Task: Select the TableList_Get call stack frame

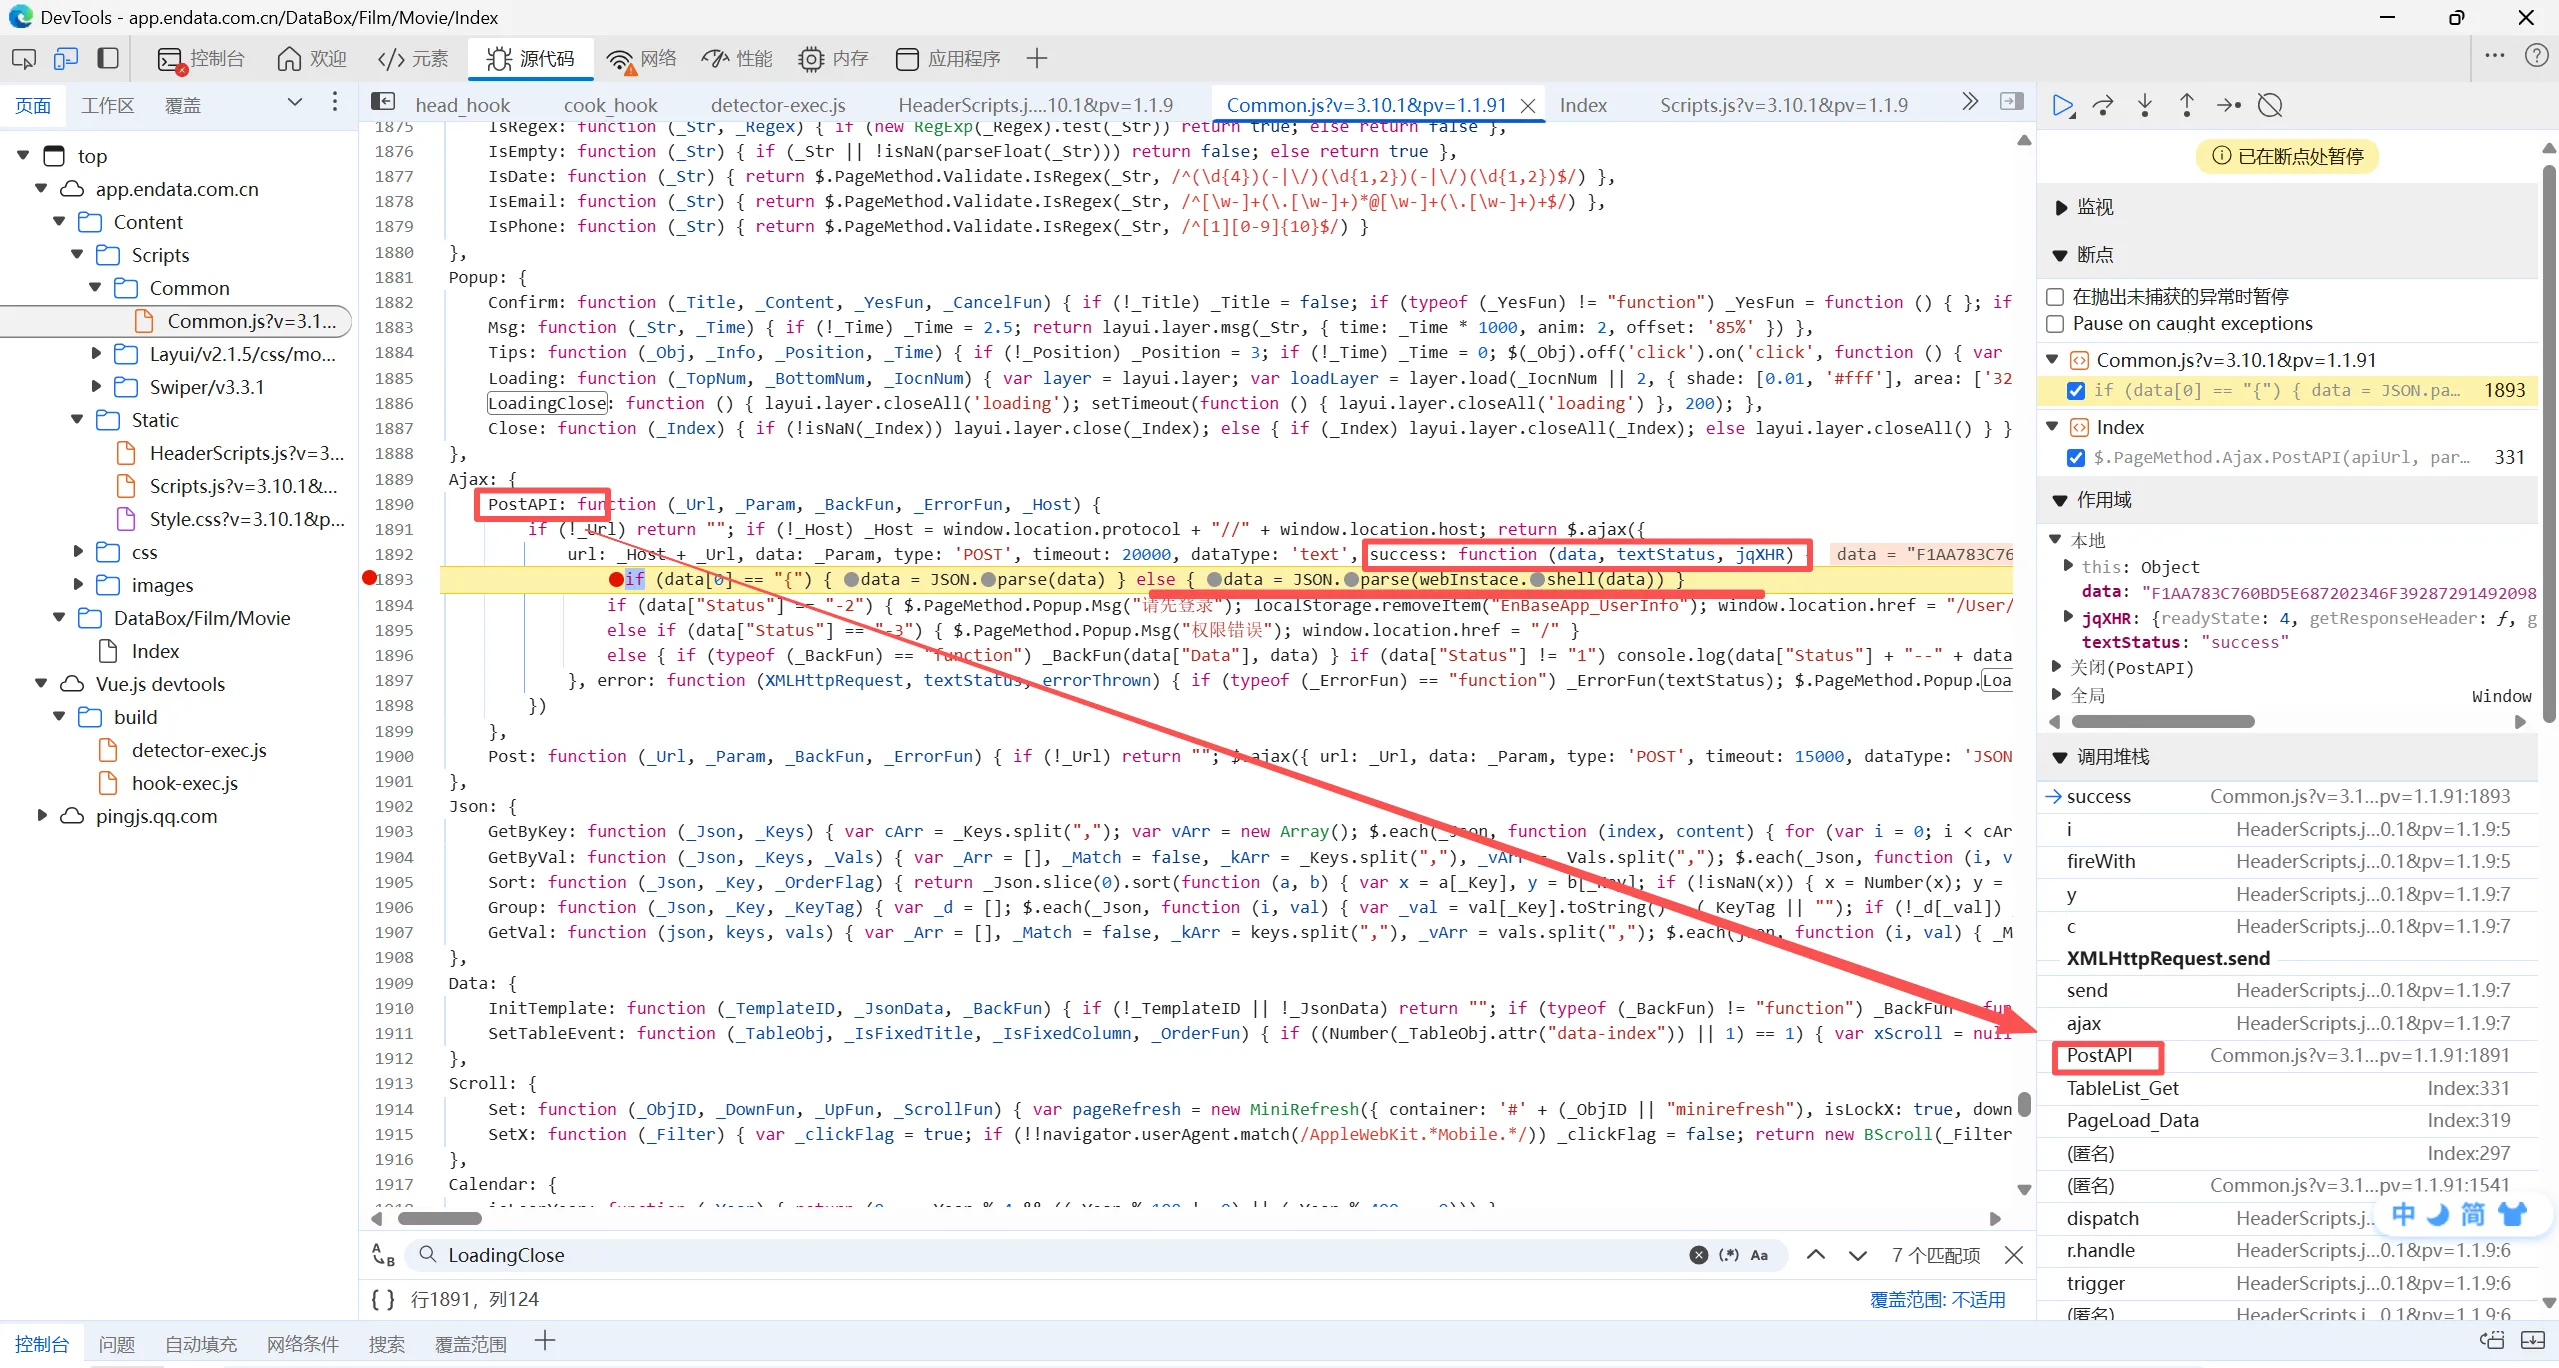Action: [x=2122, y=1088]
